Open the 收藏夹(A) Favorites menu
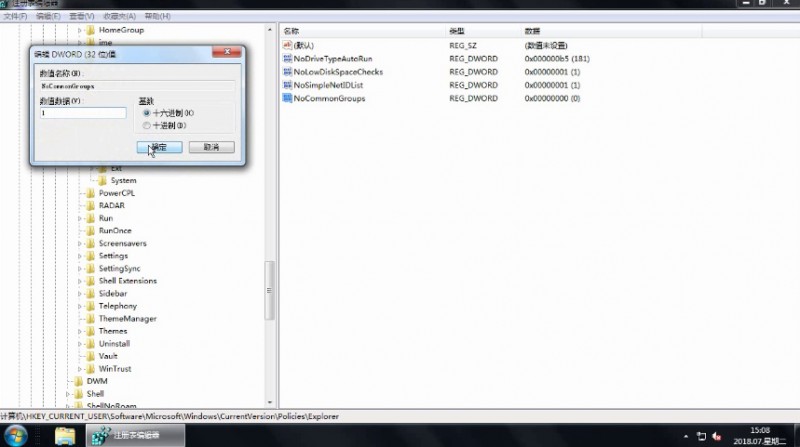This screenshot has width=800, height=447. point(119,16)
